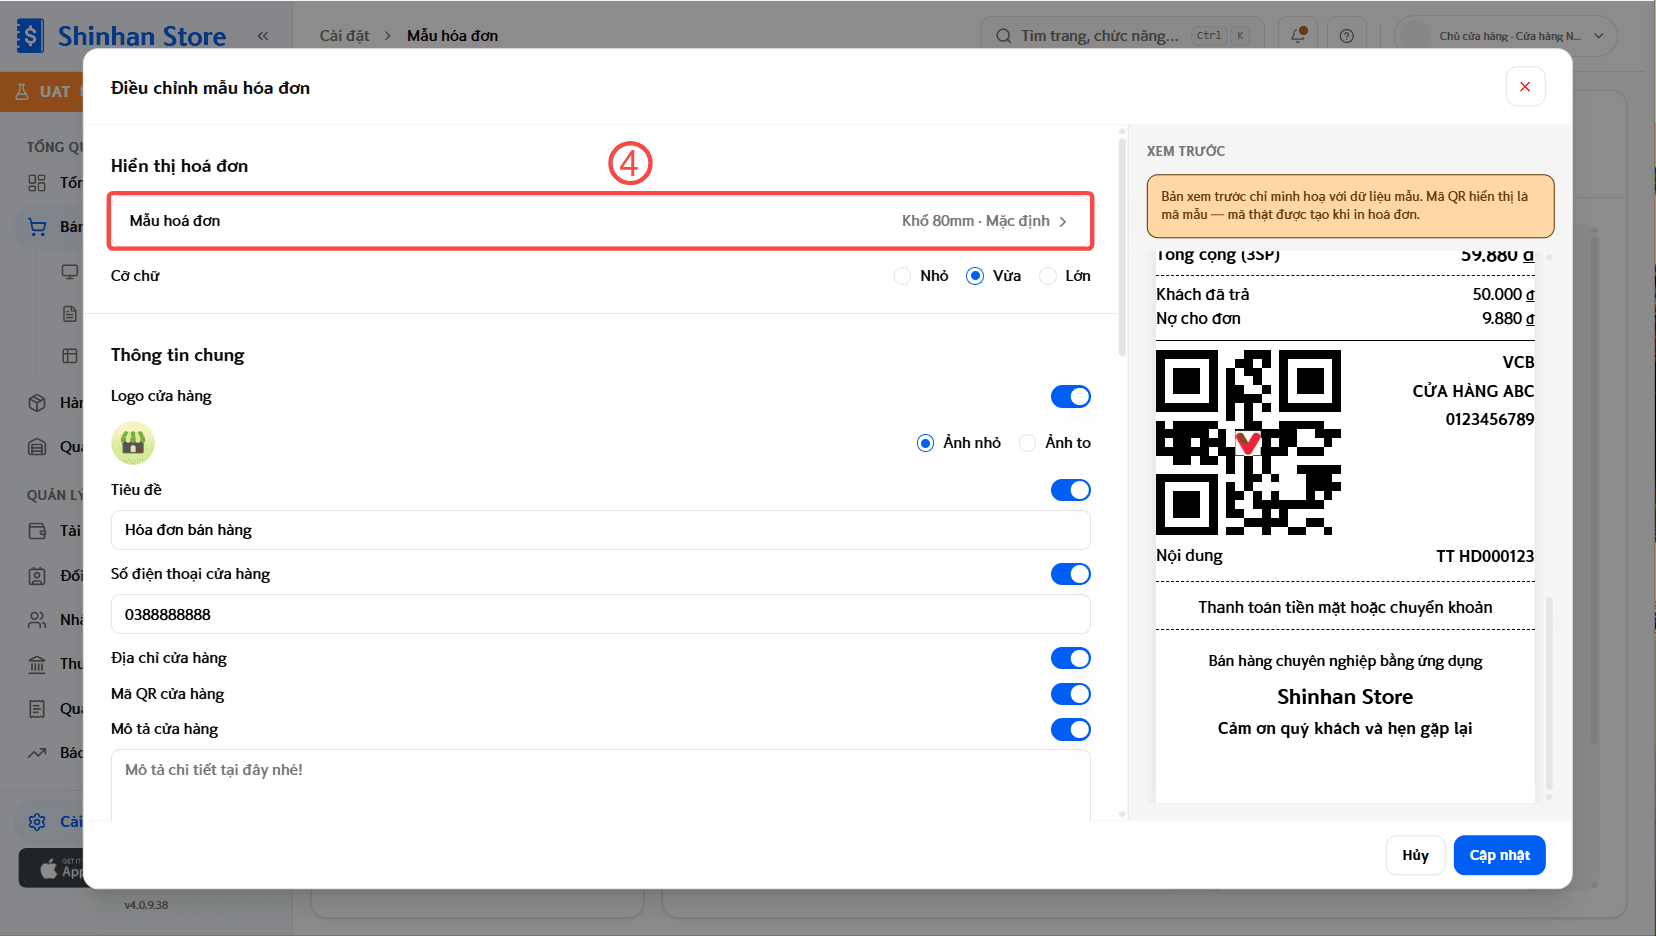Click the wallet icon in sidebar

click(37, 531)
